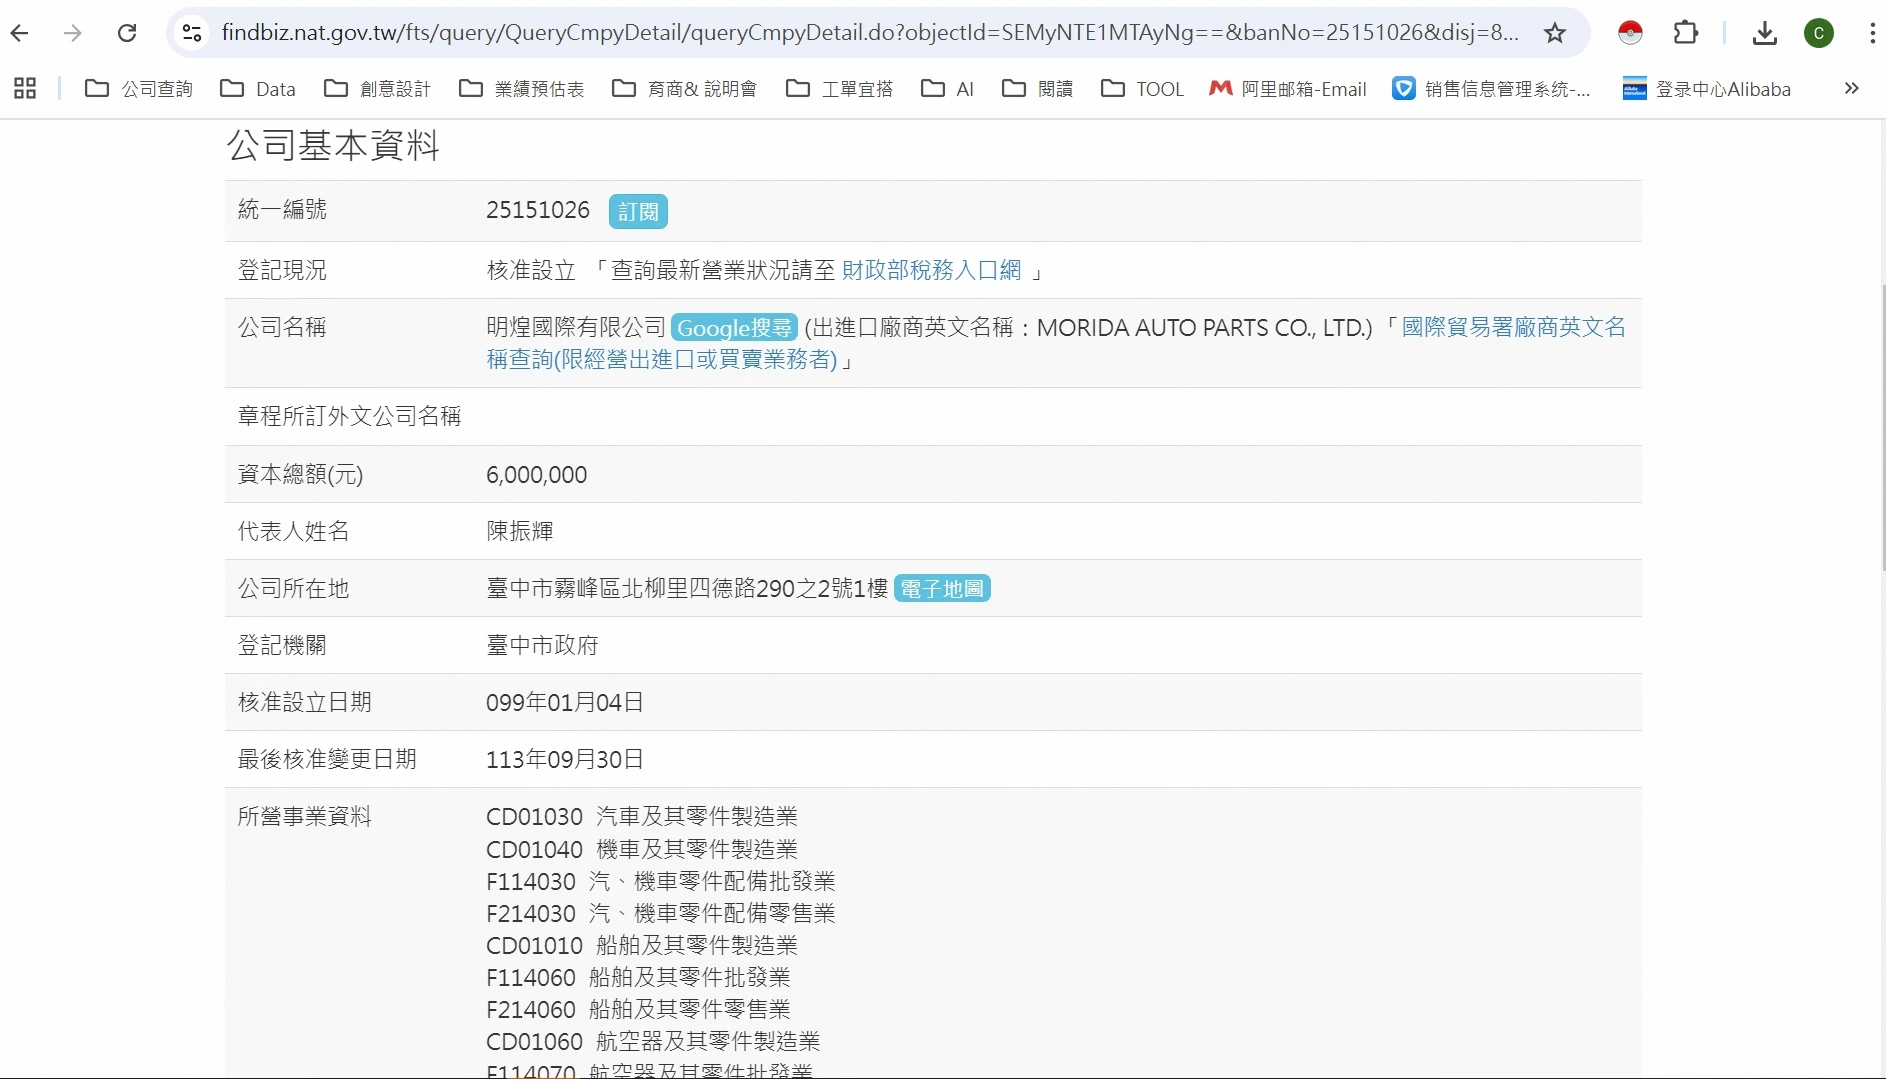Open the 電子地圖 map button
1886x1079 pixels.
point(942,589)
